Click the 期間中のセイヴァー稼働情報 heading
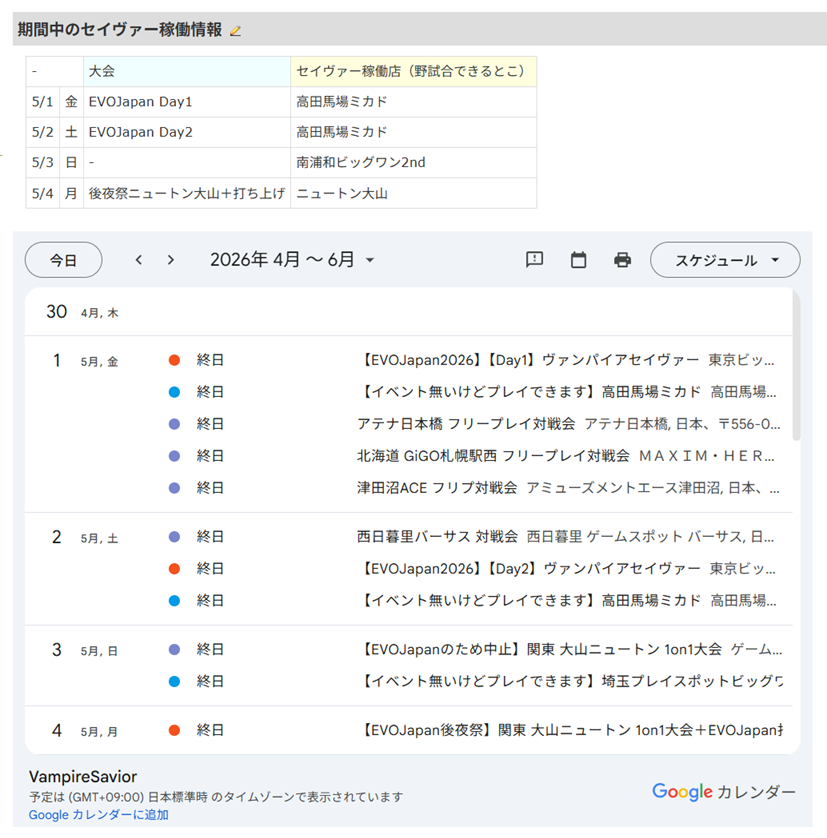Image resolution: width=827 pixels, height=838 pixels. click(120, 29)
